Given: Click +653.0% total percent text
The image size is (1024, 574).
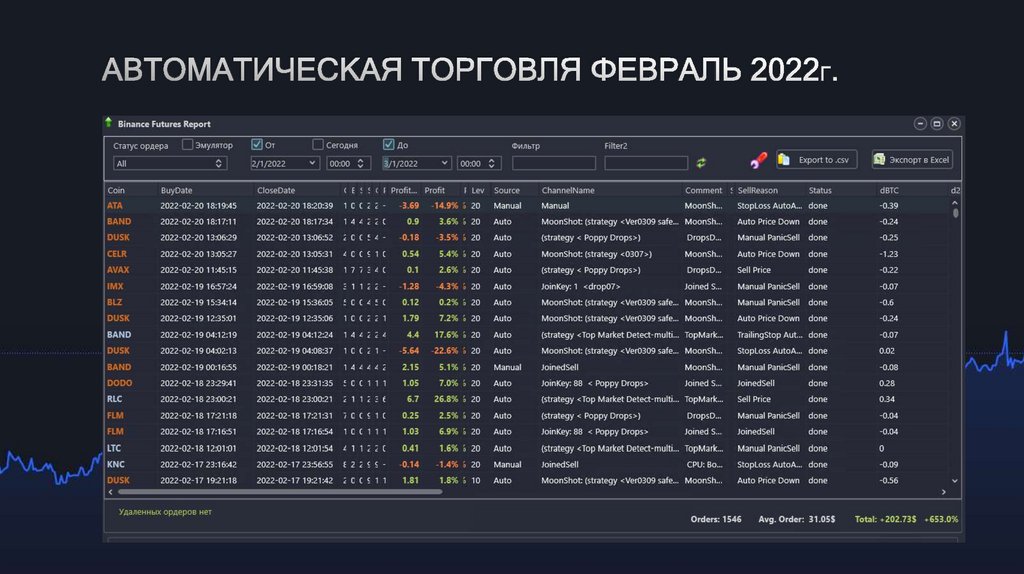Looking at the screenshot, I should point(941,519).
